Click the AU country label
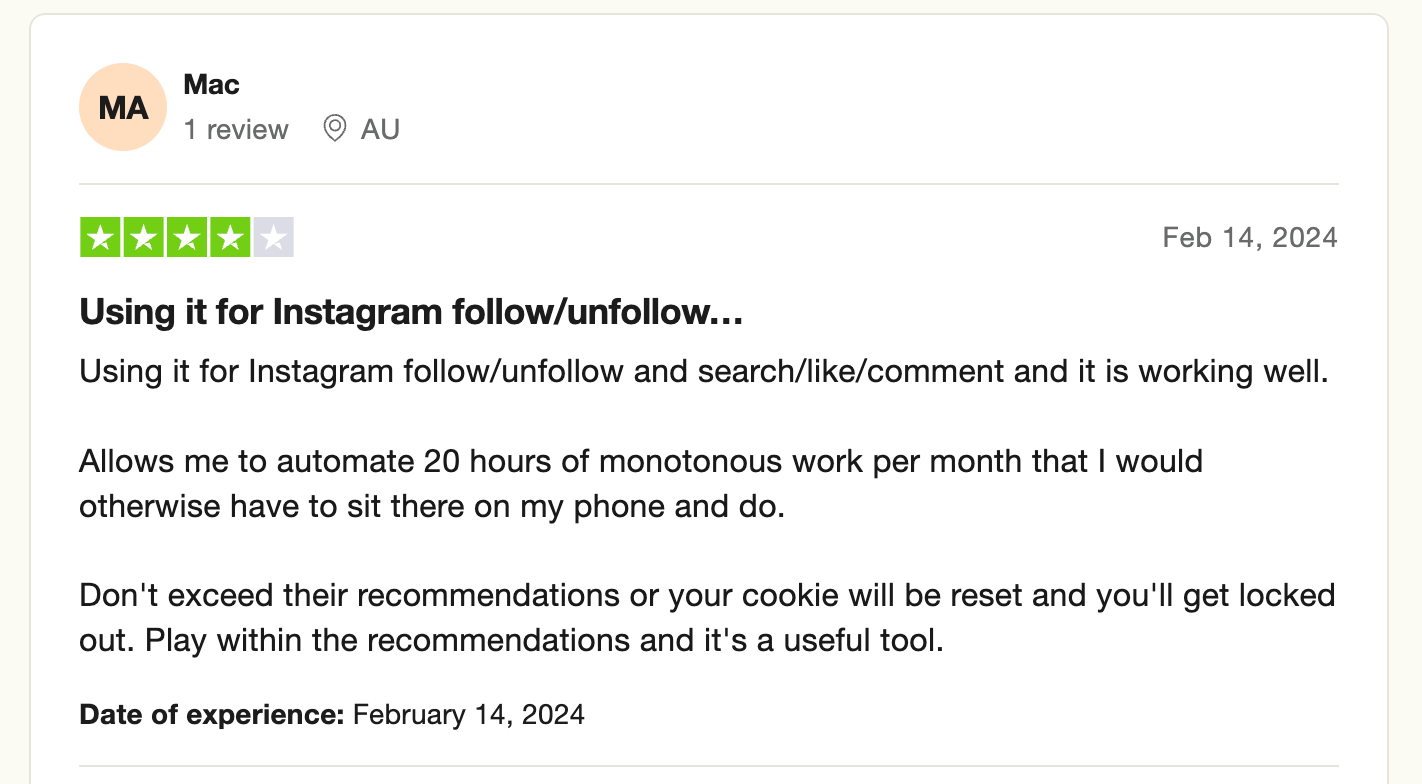 380,129
